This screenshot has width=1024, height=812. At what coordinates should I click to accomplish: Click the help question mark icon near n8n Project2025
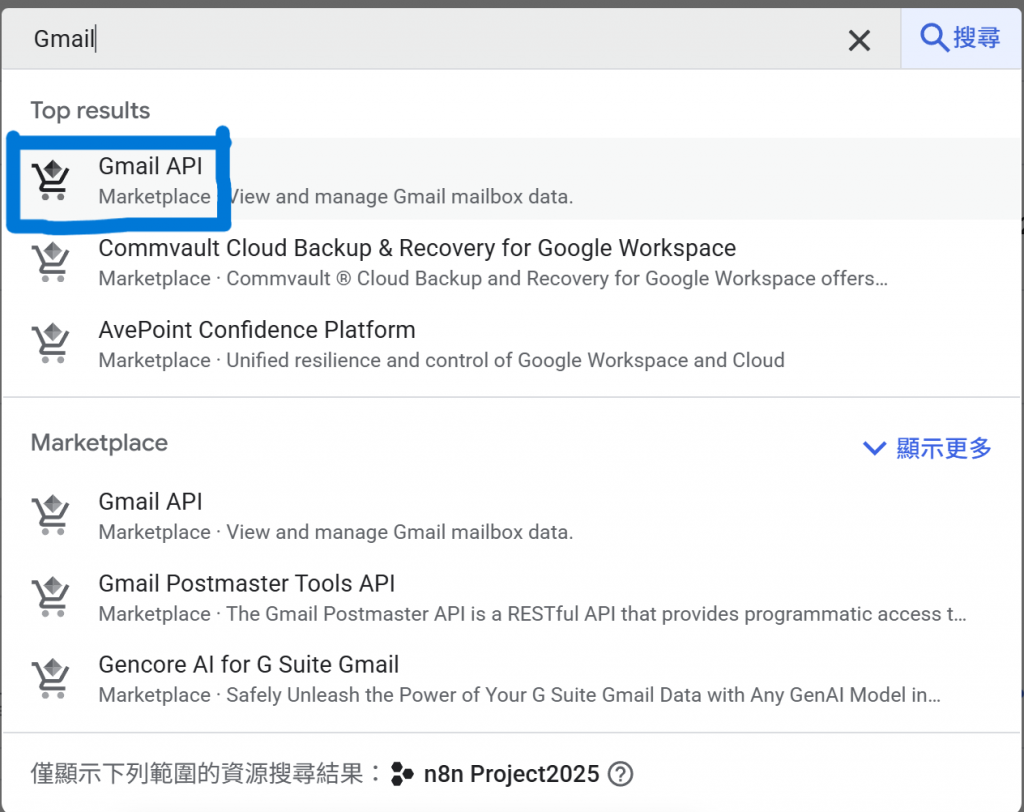pos(621,774)
